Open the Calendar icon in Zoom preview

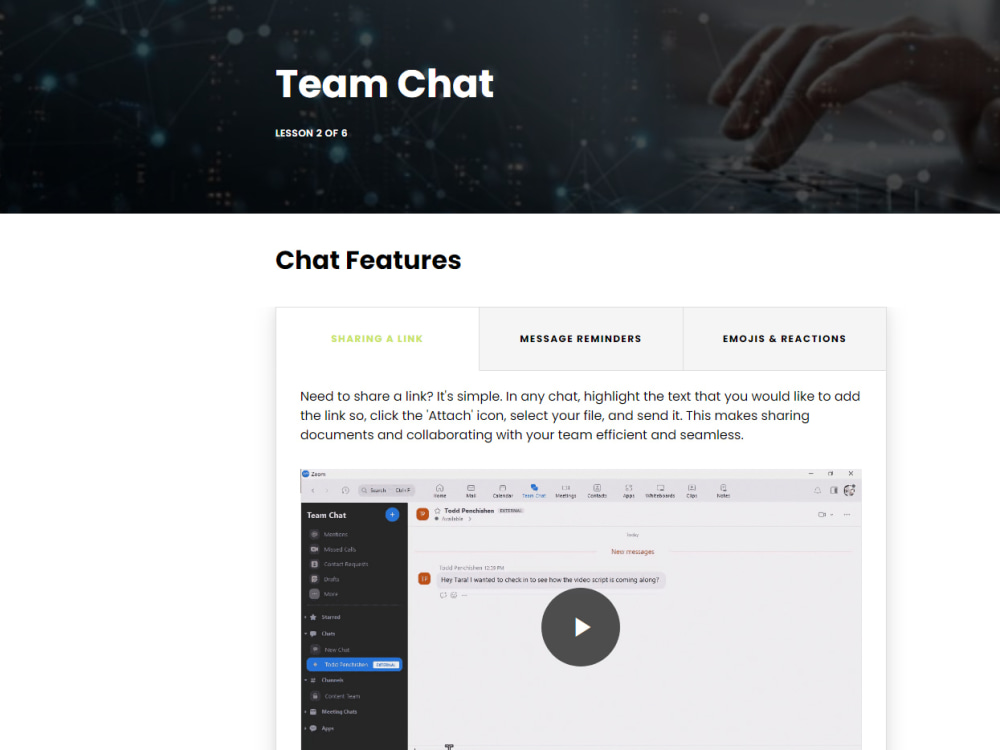pos(503,490)
